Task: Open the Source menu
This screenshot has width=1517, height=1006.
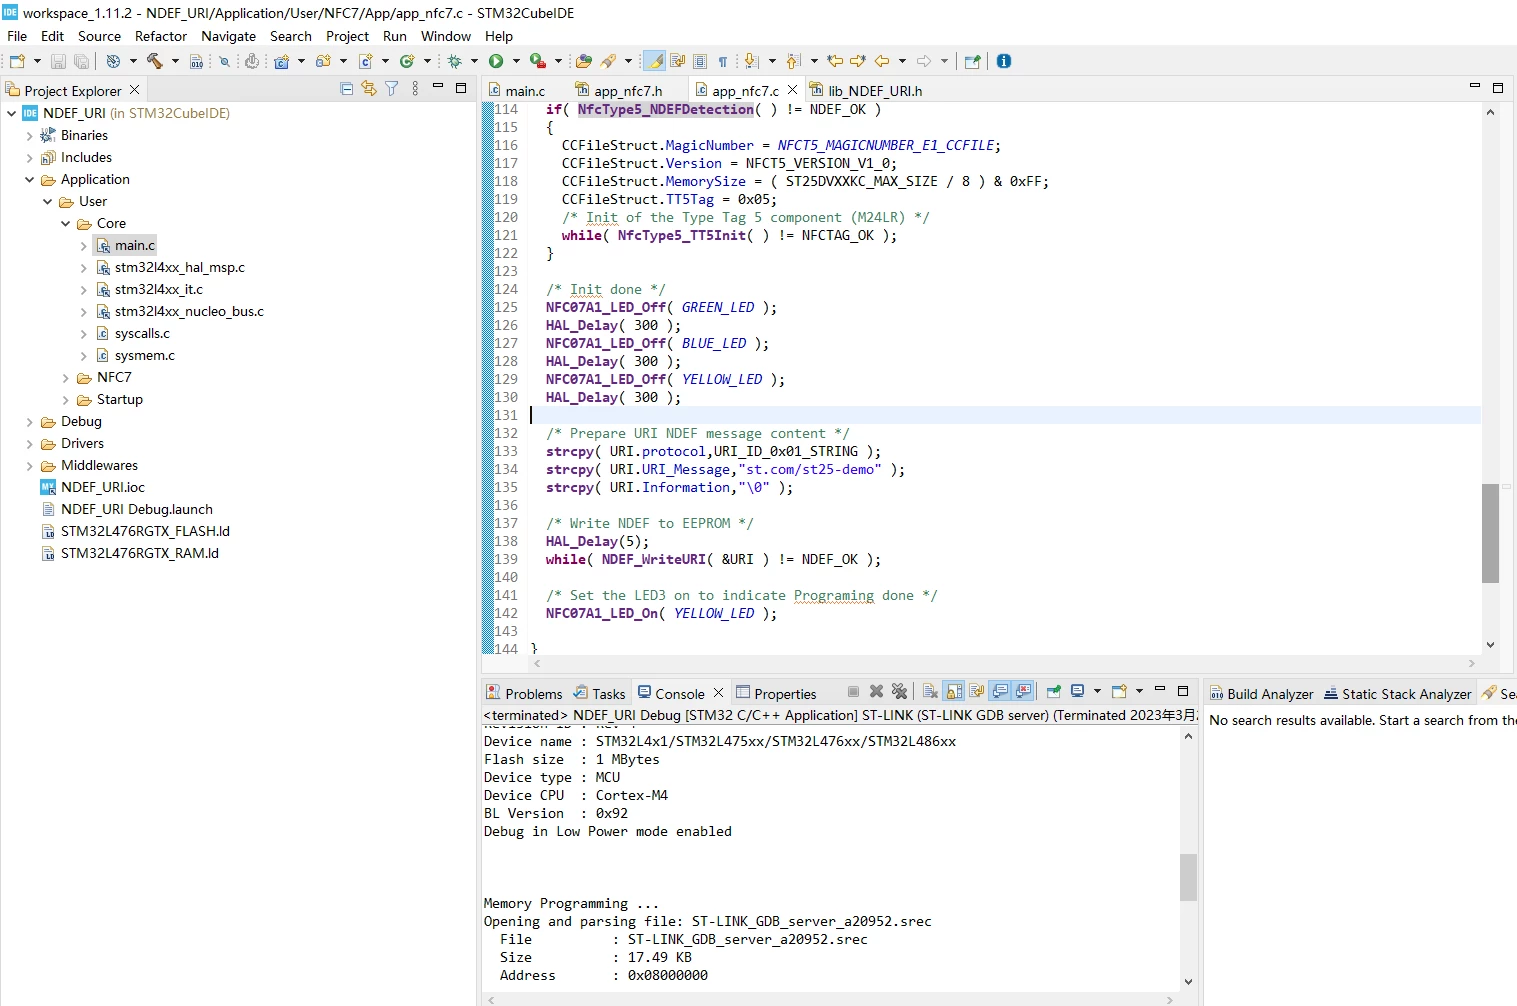Action: point(99,36)
